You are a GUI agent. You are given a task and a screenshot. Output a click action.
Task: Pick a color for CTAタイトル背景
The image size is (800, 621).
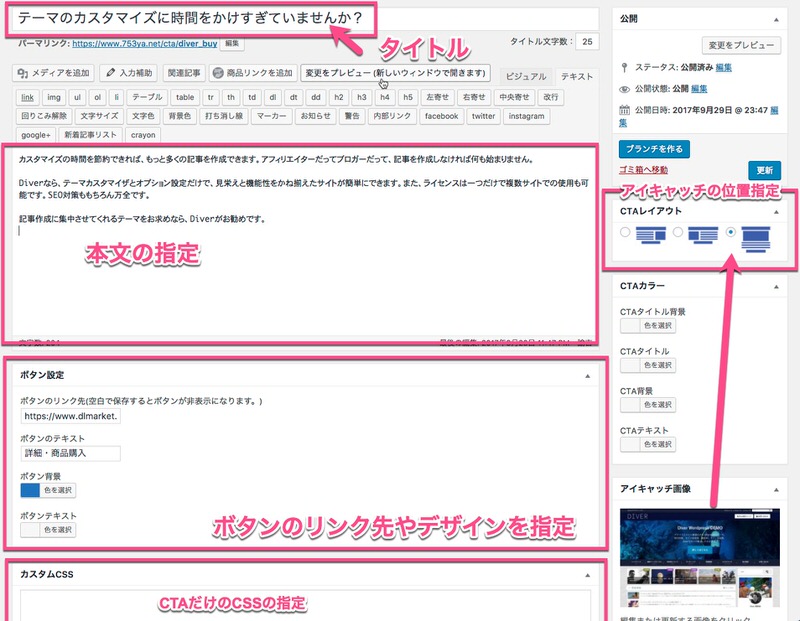click(648, 326)
